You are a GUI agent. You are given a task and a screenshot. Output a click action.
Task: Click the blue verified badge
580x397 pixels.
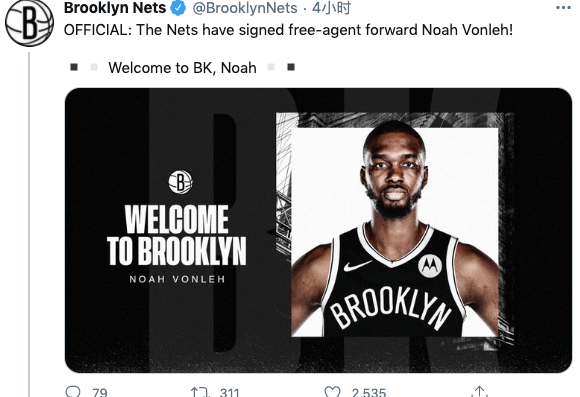[178, 8]
